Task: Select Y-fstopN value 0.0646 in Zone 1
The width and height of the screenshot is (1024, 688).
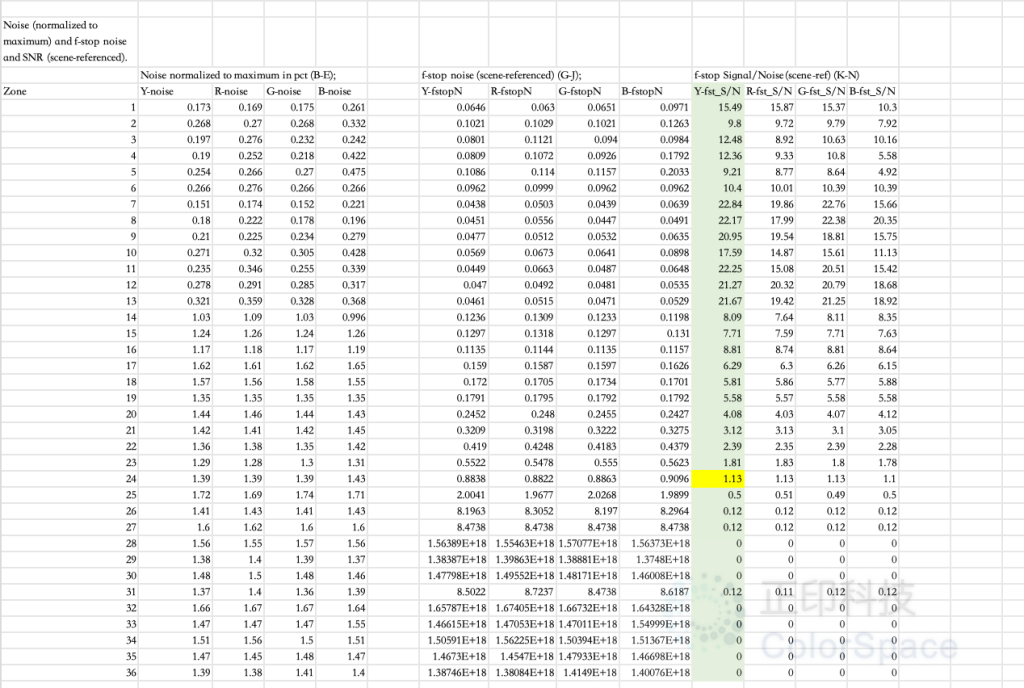Action: (454, 107)
